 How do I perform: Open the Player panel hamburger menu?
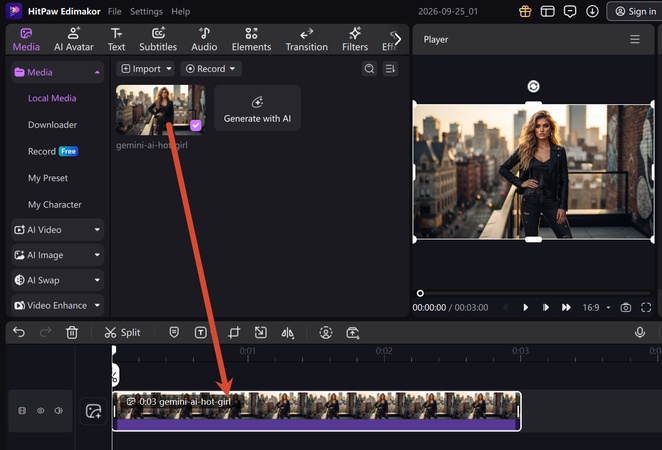tap(635, 39)
